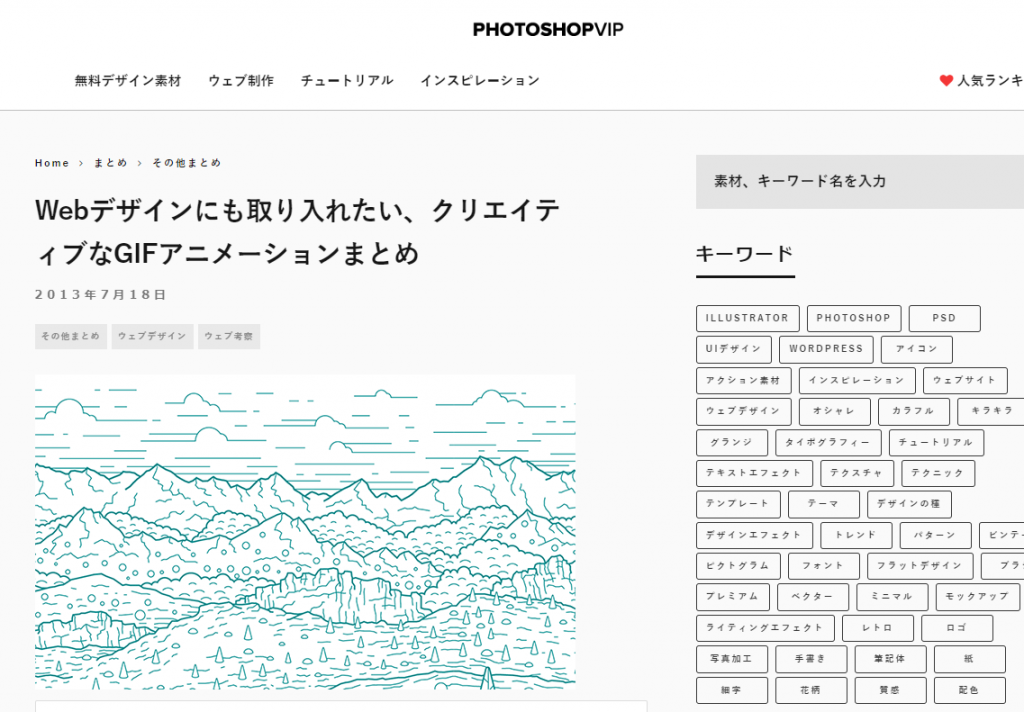Screen dimensions: 1024x712
Task: Select チュートリアル in the keyword tag list
Action: click(936, 442)
